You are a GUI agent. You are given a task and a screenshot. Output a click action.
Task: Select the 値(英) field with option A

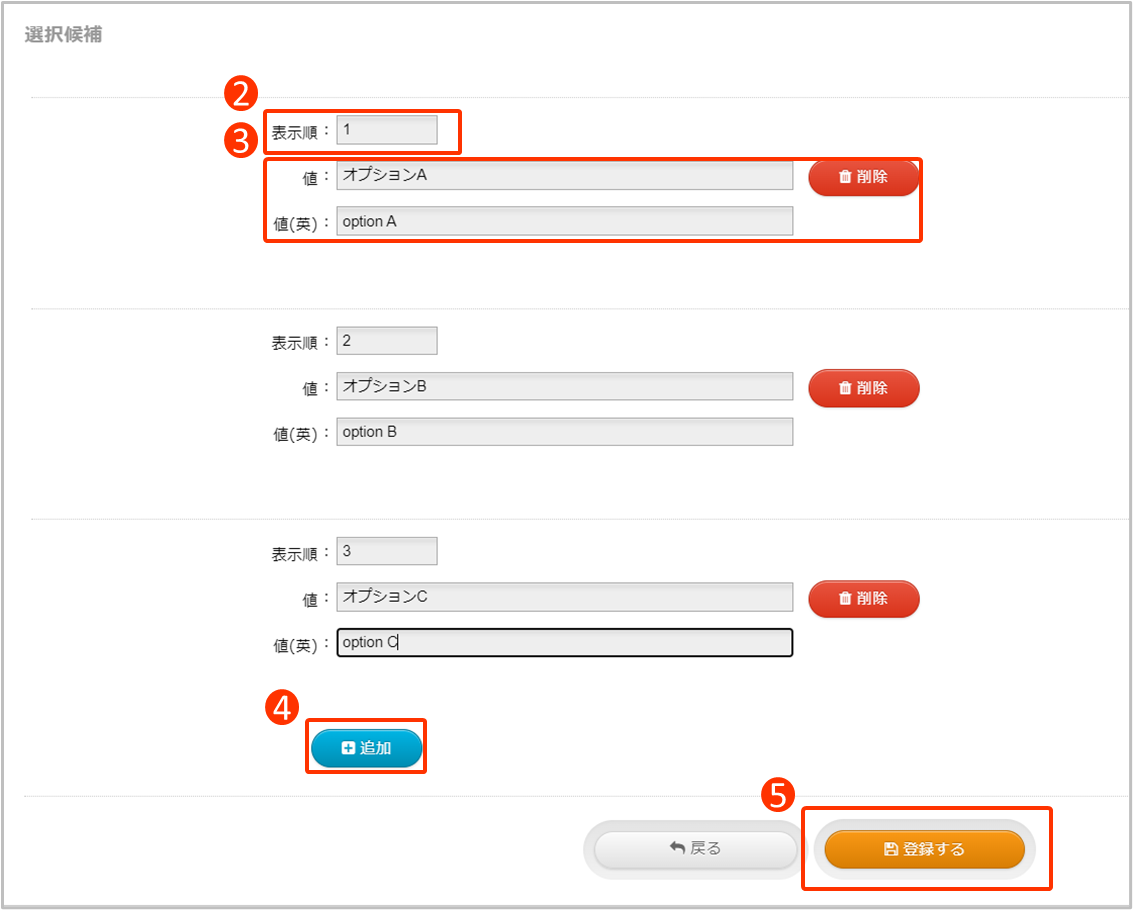point(564,221)
